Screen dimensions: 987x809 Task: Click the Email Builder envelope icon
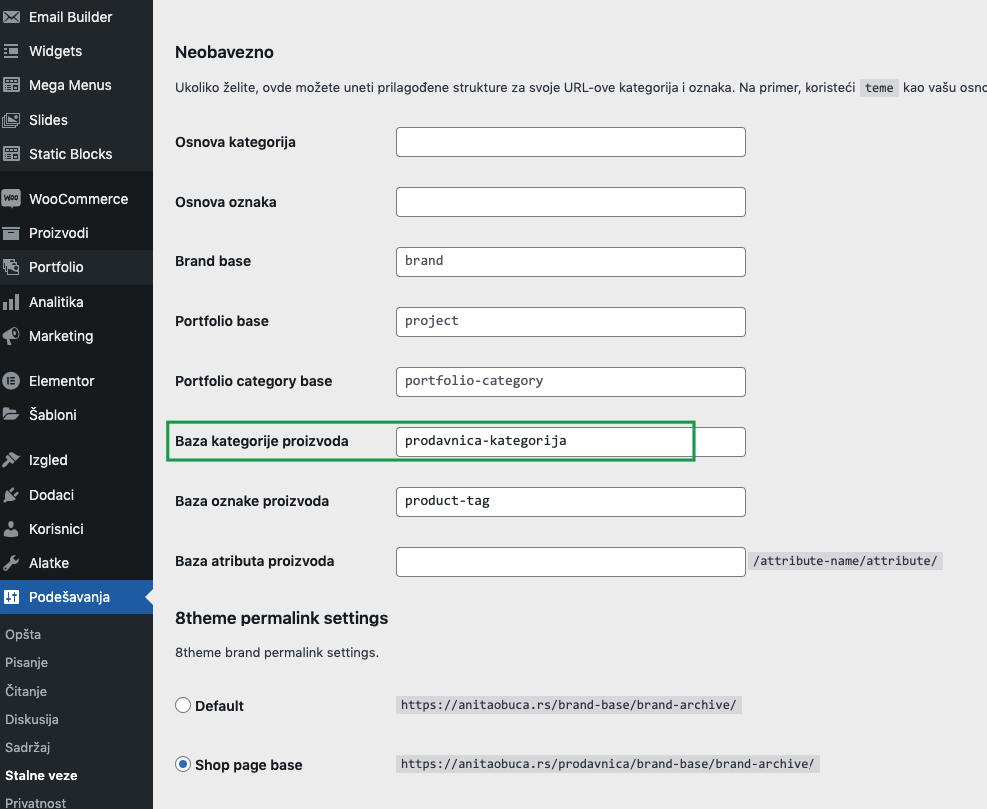pos(11,17)
